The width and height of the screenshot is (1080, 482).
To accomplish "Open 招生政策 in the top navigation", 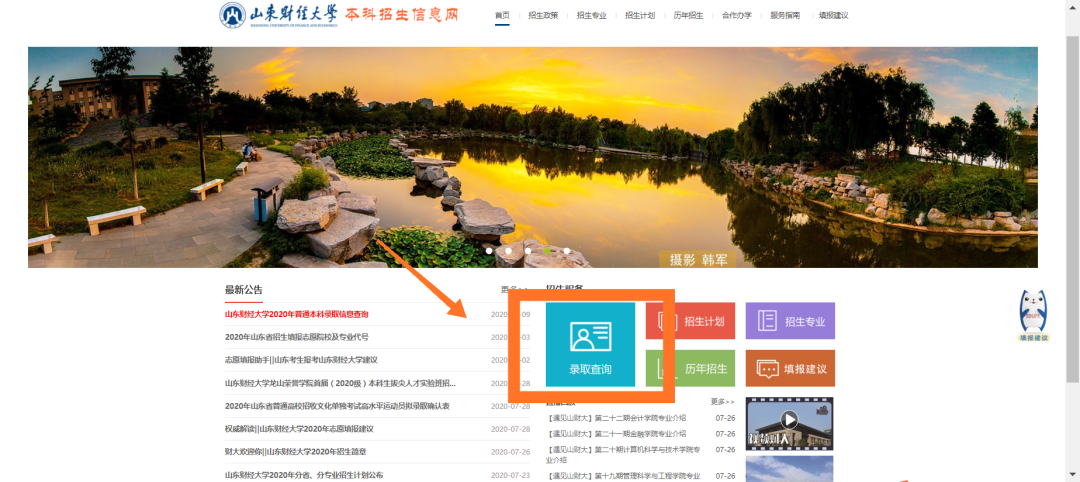I will coord(543,15).
